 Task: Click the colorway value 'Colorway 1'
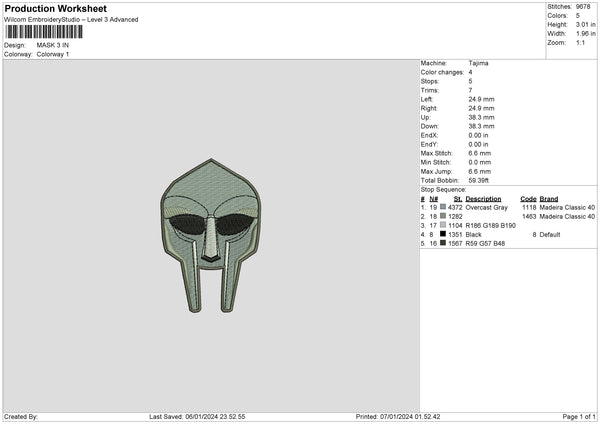[x=53, y=54]
